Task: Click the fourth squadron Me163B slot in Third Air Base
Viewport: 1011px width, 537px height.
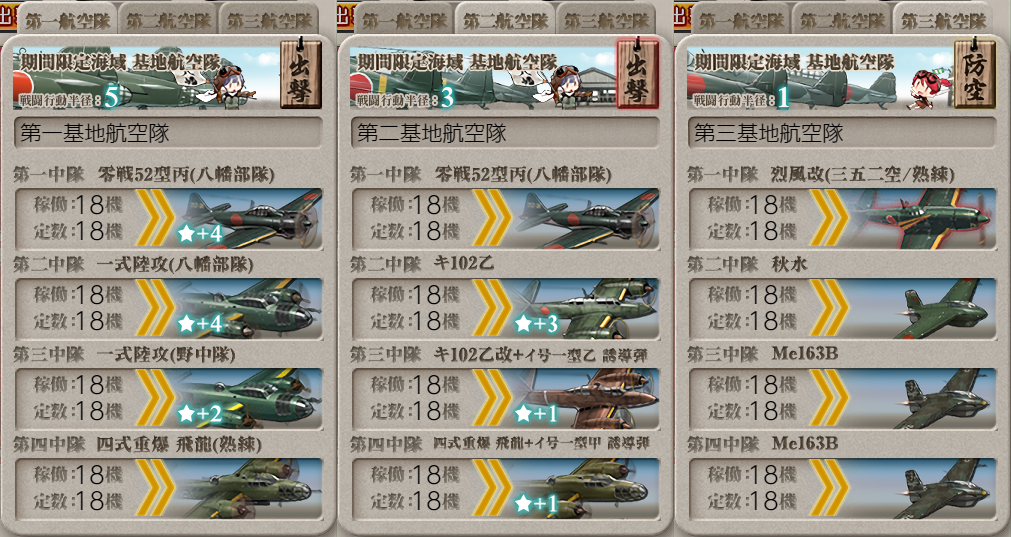Action: click(842, 488)
